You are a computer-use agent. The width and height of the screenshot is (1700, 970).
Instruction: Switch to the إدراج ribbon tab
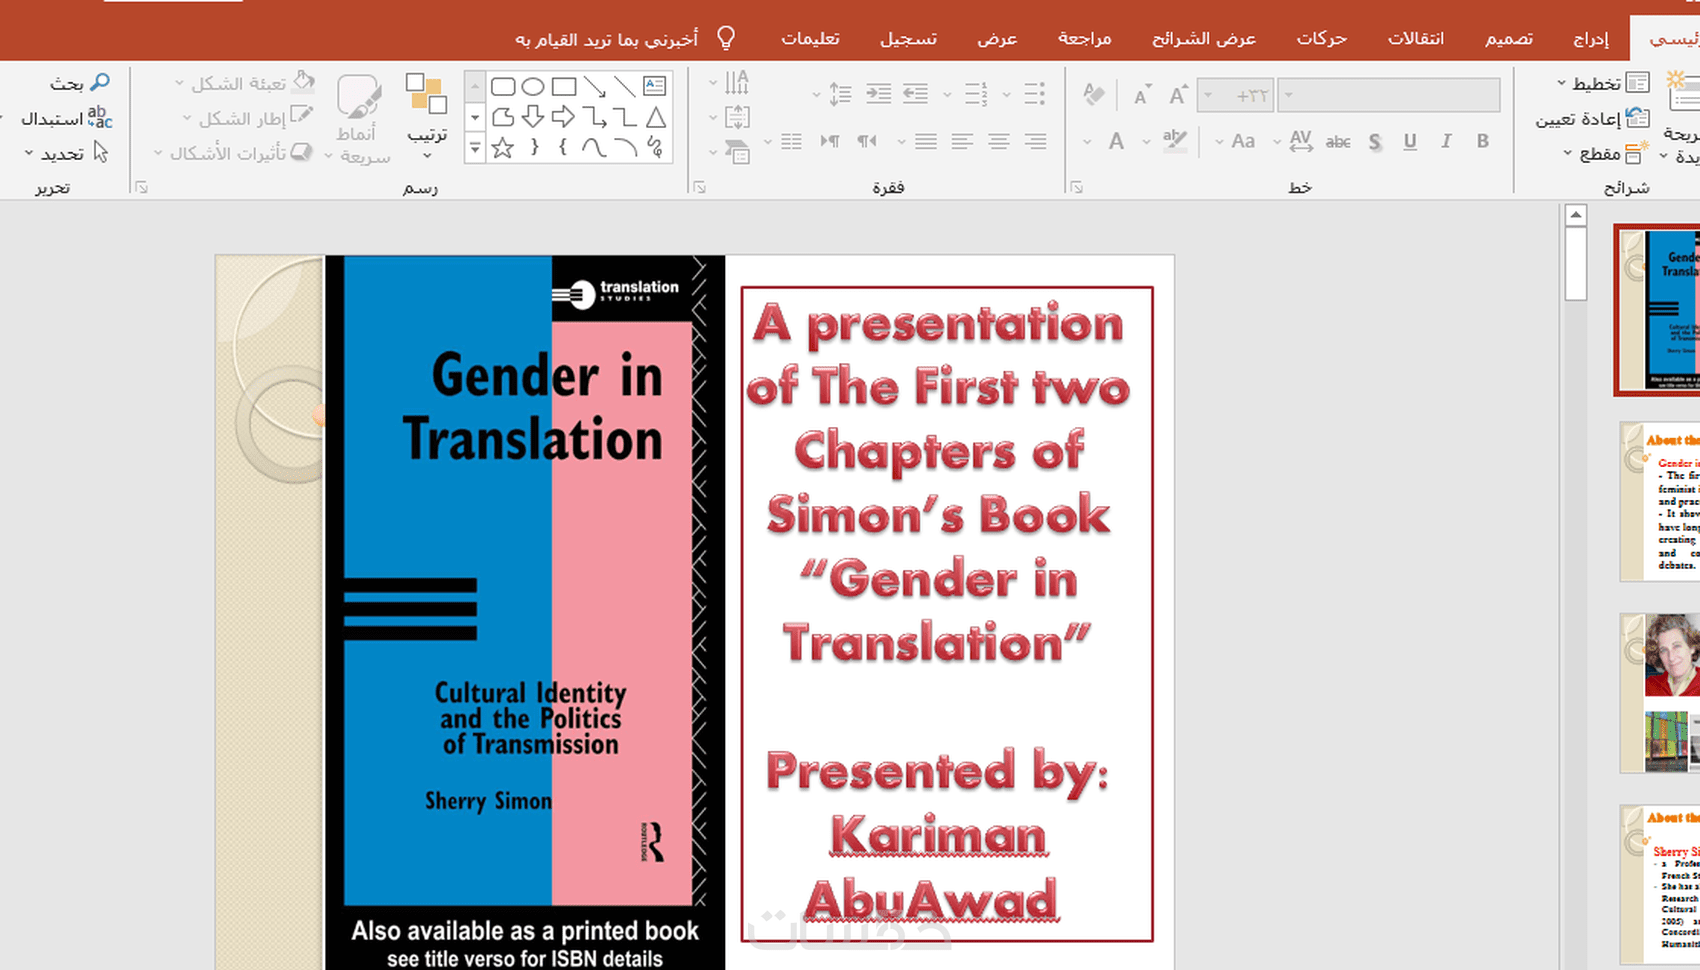tap(1590, 38)
